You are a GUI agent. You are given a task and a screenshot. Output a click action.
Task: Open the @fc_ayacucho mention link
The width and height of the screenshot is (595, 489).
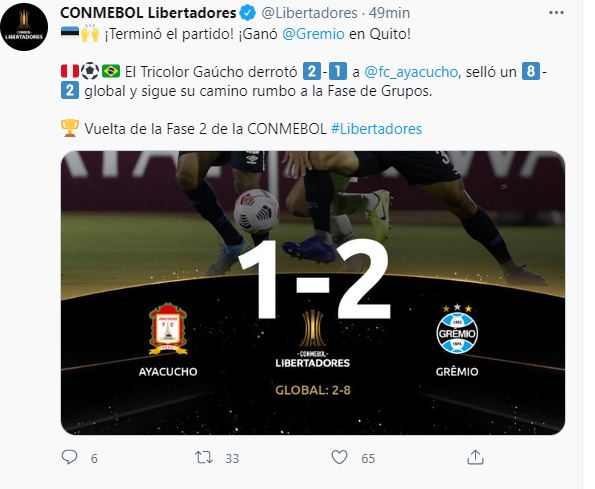pos(411,72)
